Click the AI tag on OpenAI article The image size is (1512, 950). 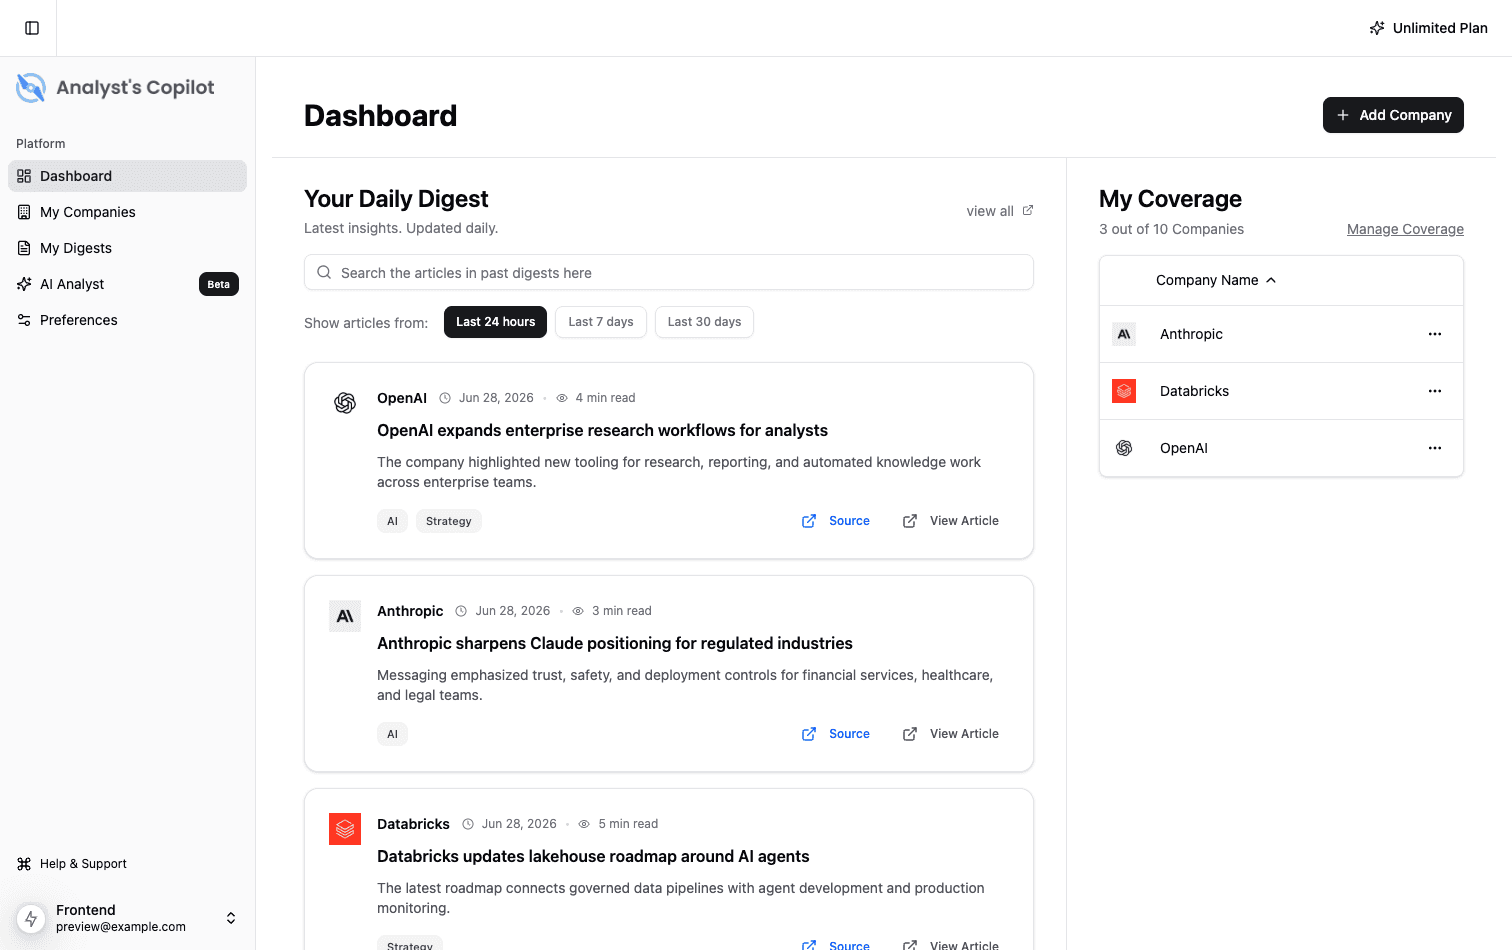click(x=392, y=521)
